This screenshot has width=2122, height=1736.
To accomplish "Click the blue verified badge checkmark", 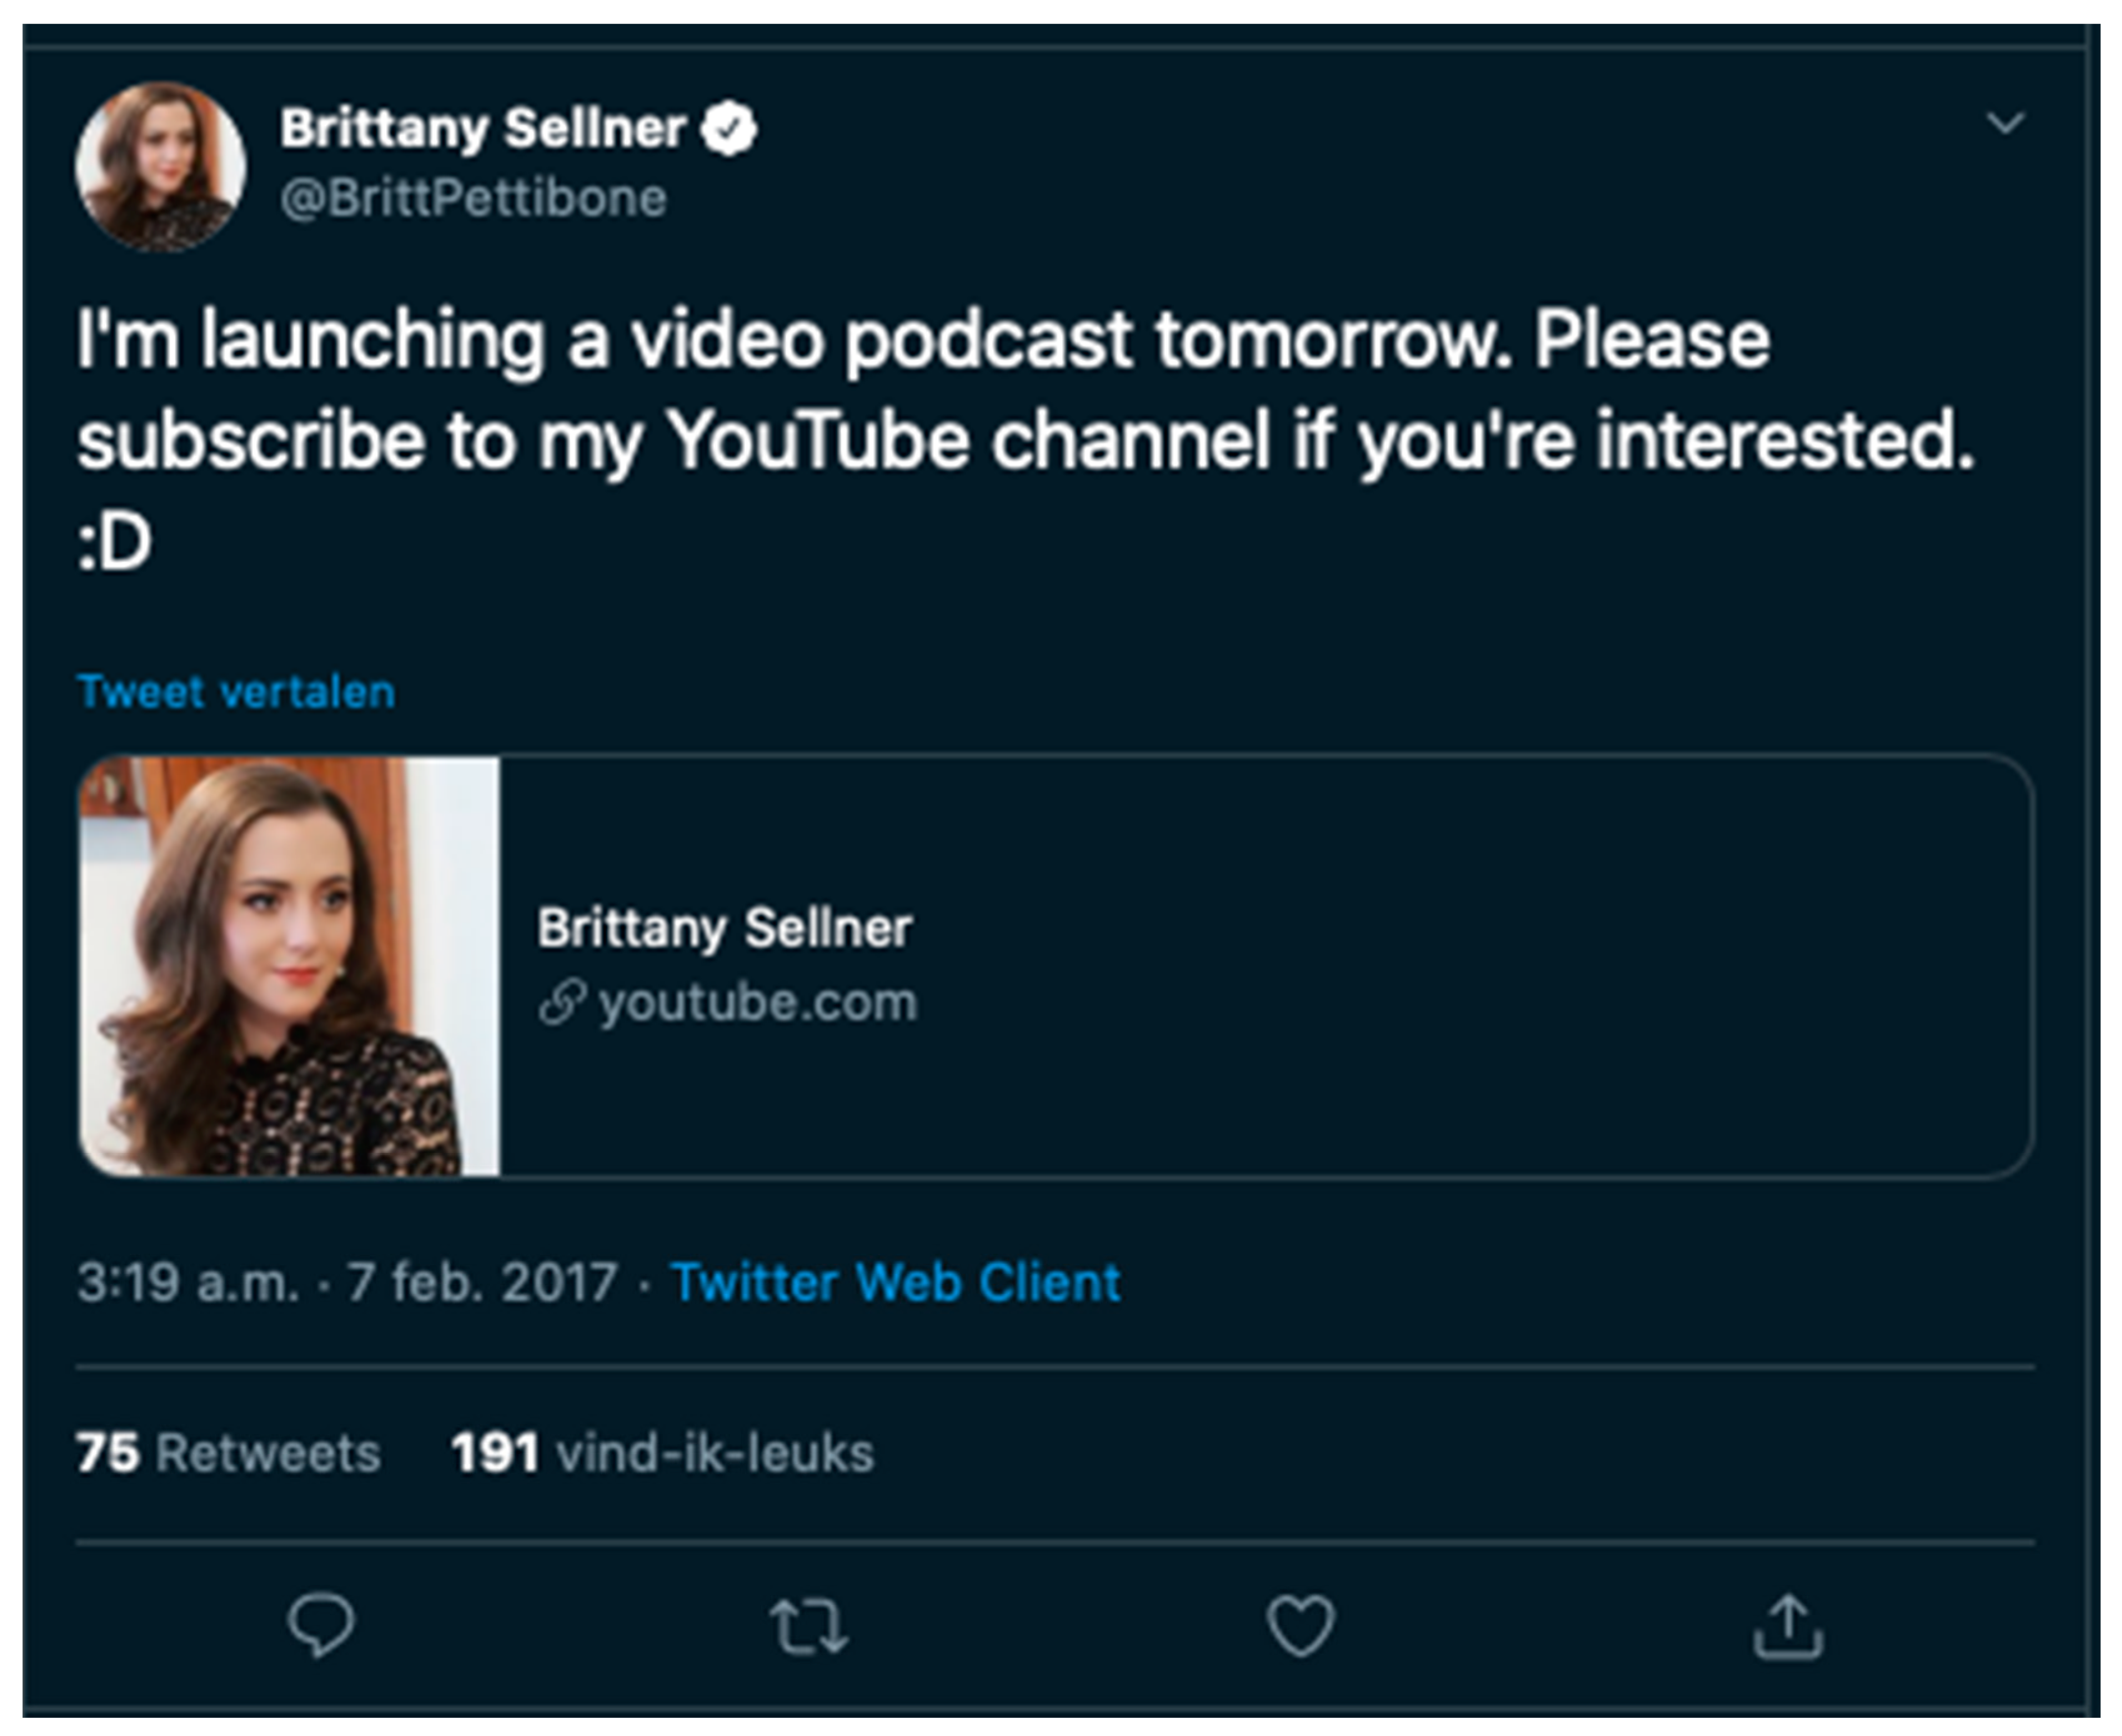I will coord(729,129).
